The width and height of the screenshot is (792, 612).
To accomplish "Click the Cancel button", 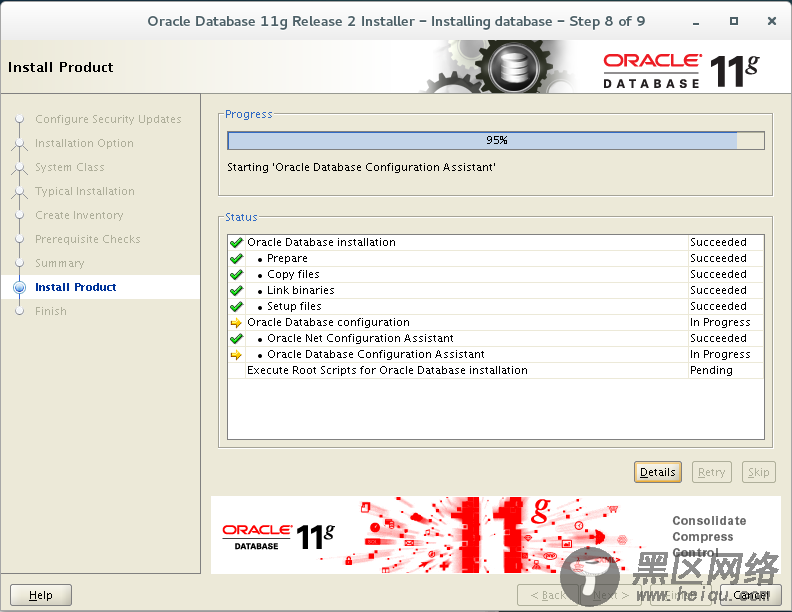I will 751,595.
